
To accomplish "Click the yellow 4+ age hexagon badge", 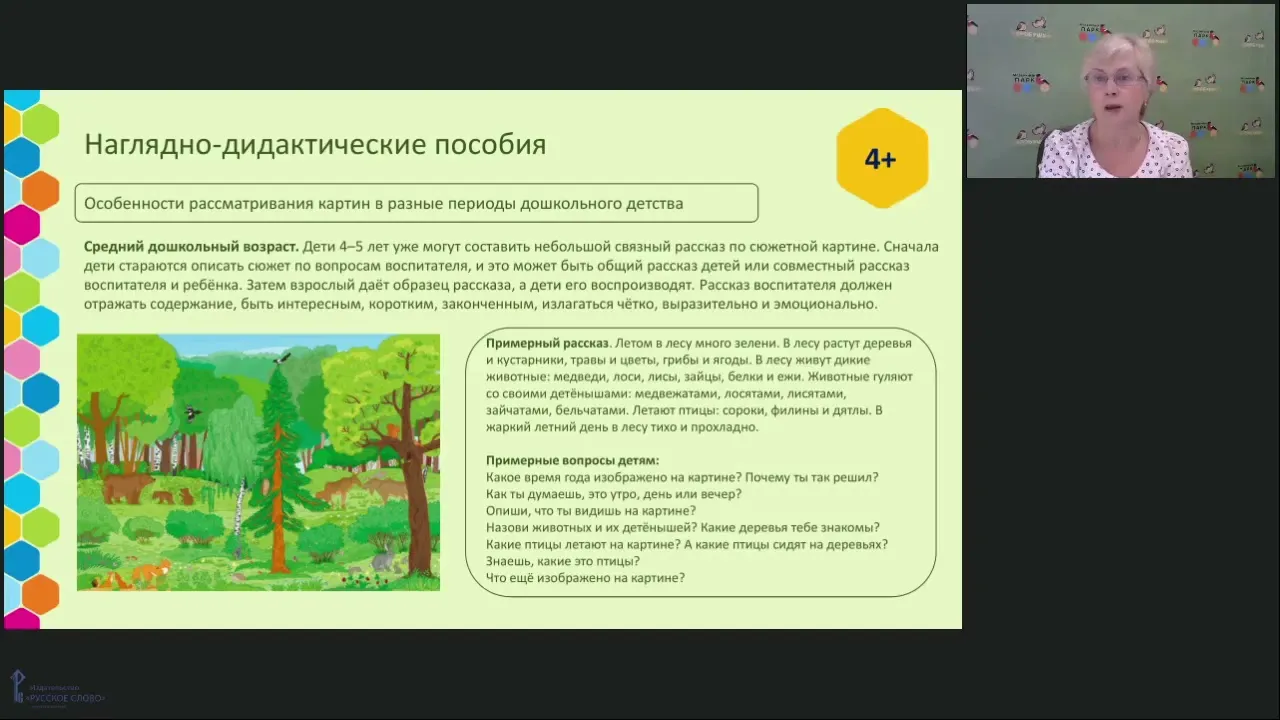I will 881,158.
